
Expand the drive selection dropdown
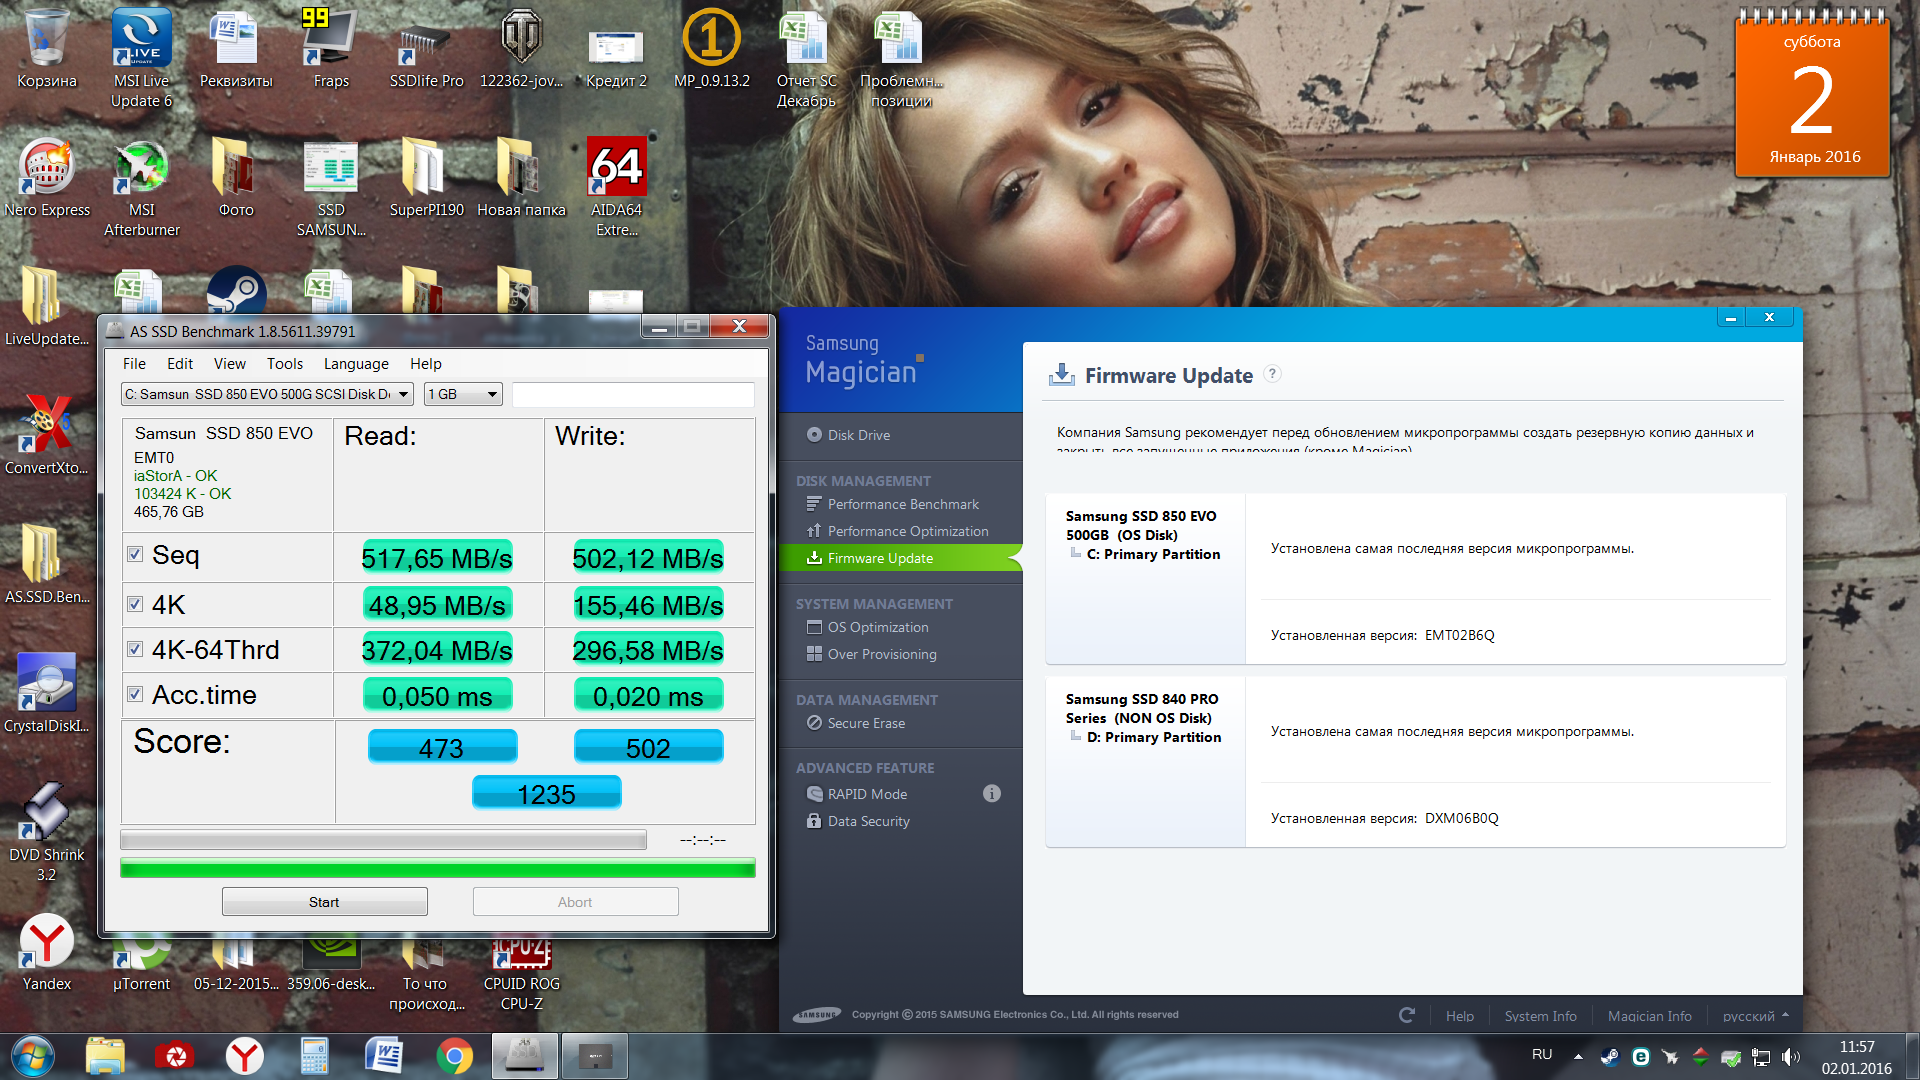(x=403, y=394)
